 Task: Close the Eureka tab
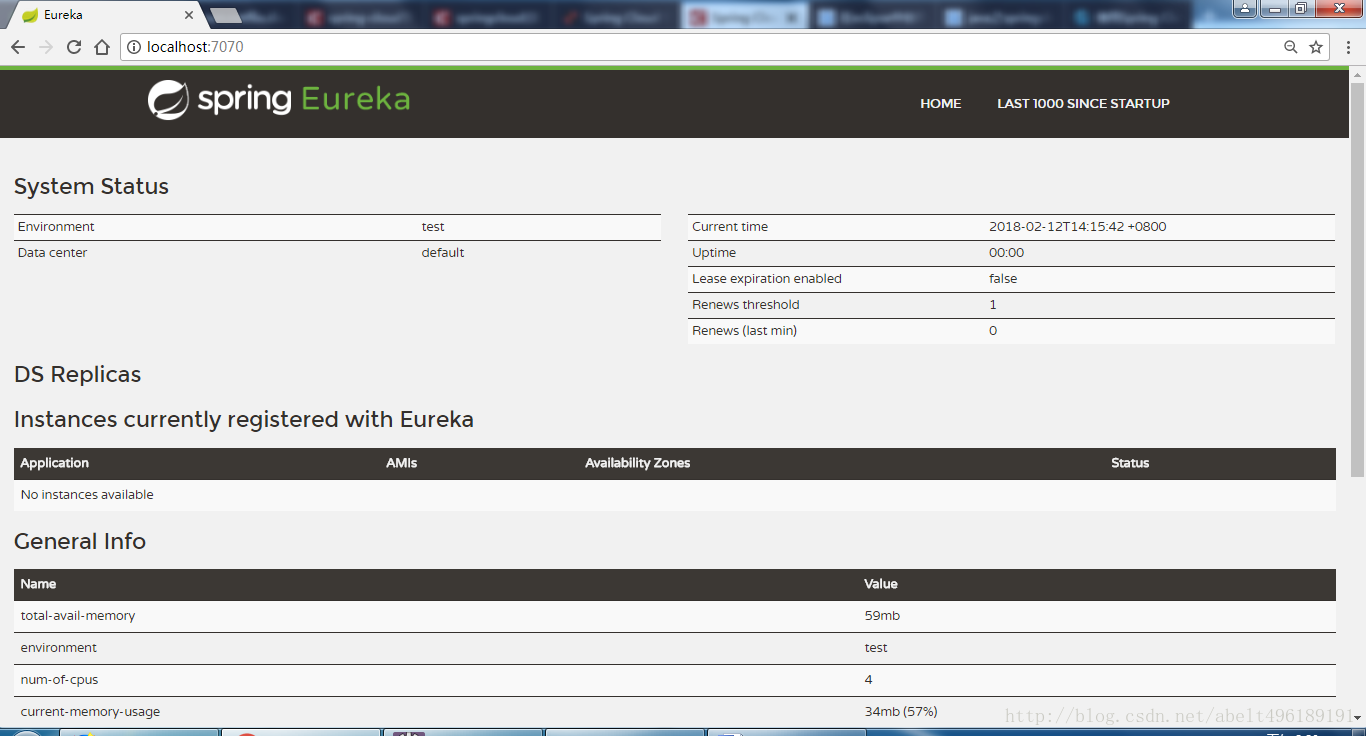coord(190,15)
